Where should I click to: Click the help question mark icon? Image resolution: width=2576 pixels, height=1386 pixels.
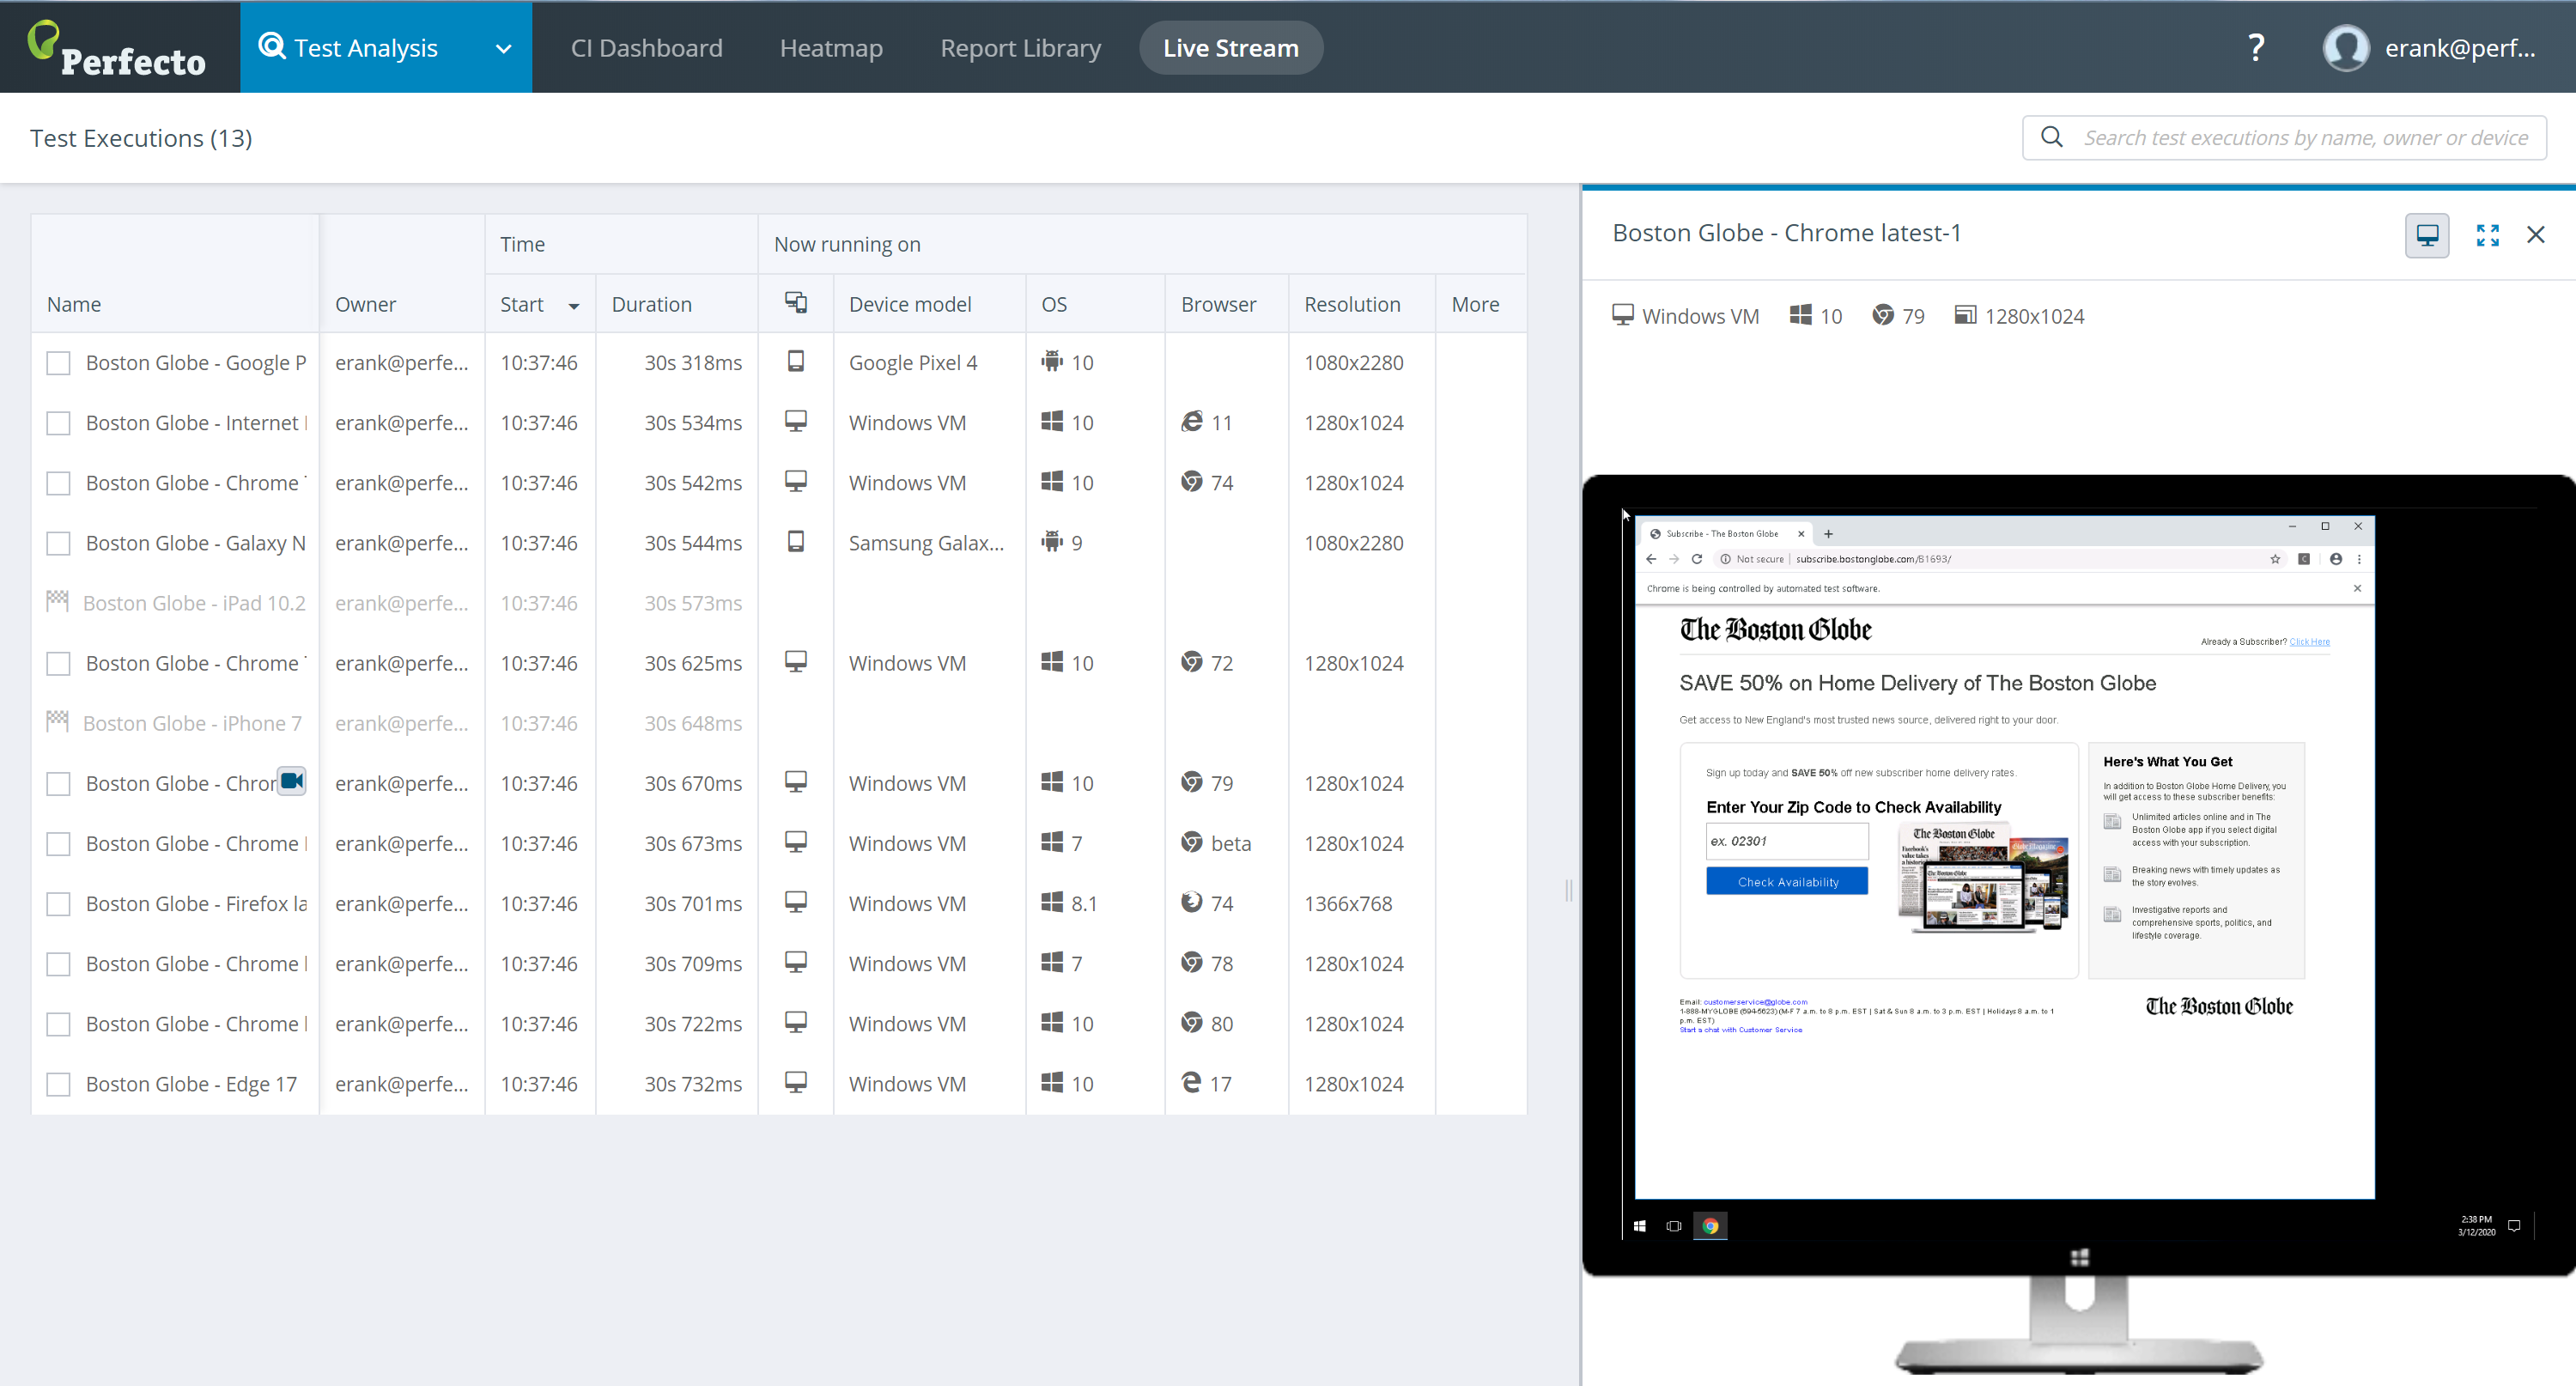(2255, 48)
